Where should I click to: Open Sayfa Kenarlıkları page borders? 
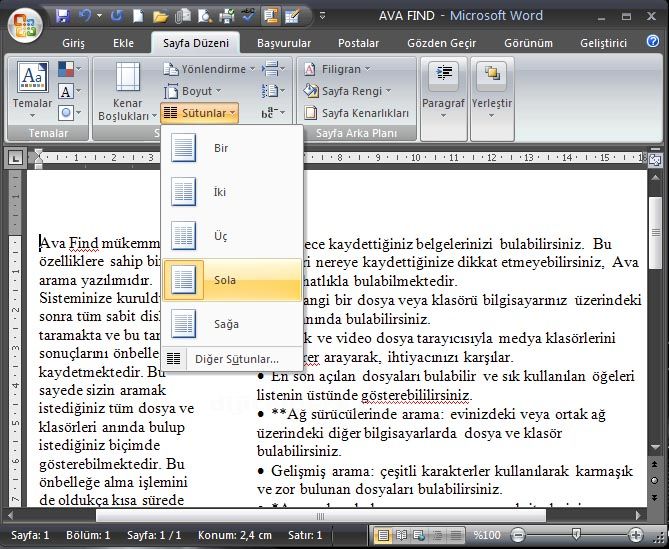pyautogui.click(x=356, y=113)
